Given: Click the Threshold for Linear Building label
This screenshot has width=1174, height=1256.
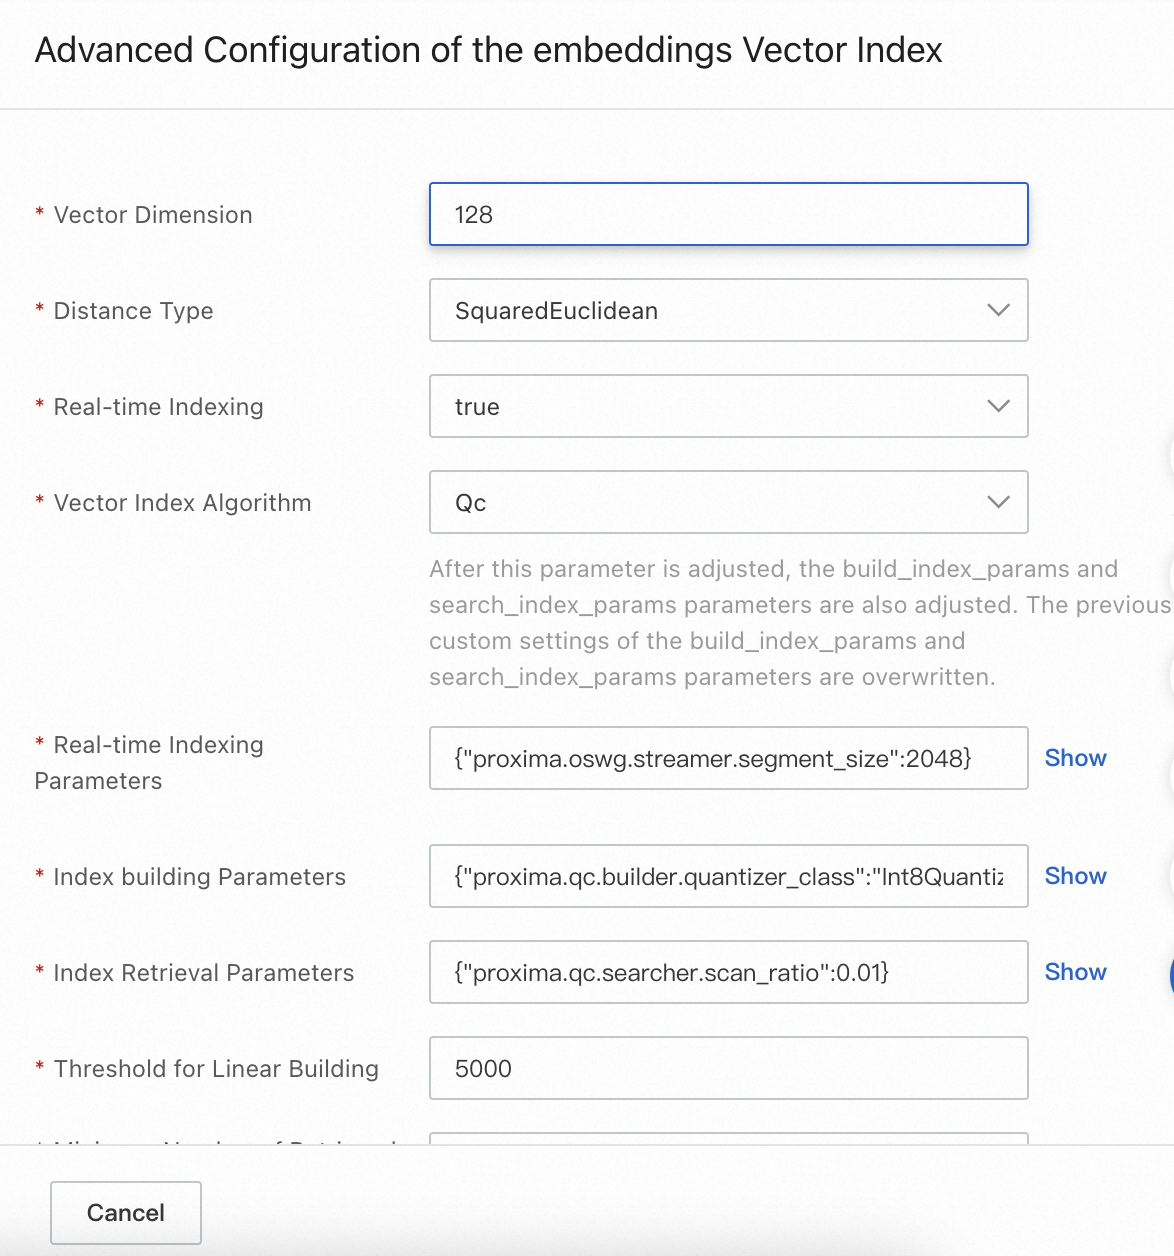Looking at the screenshot, I should (216, 1069).
